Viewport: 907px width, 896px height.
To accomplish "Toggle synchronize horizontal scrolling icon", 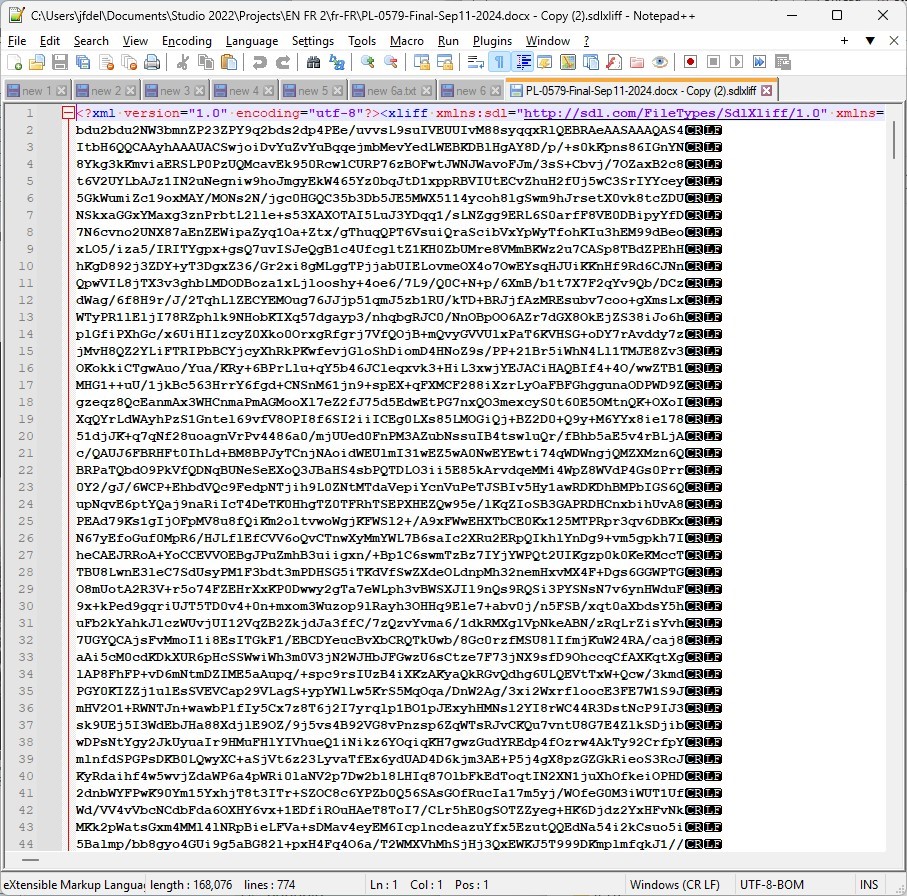I will (x=445, y=62).
